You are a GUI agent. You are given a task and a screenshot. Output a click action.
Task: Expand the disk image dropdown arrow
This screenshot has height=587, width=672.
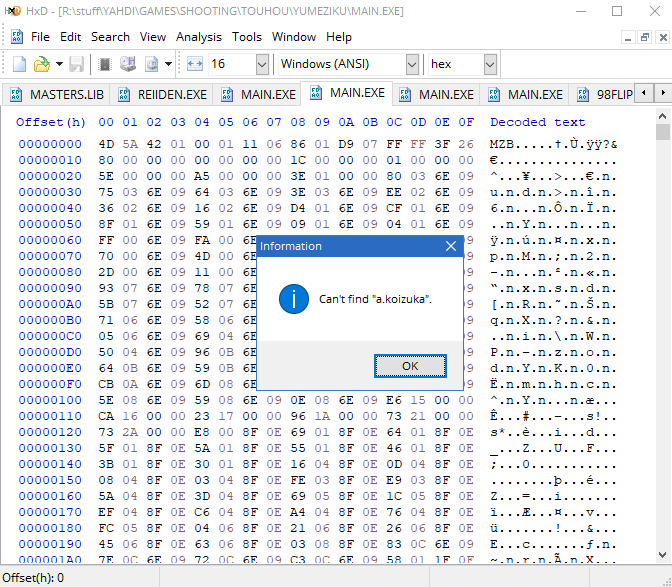point(168,64)
